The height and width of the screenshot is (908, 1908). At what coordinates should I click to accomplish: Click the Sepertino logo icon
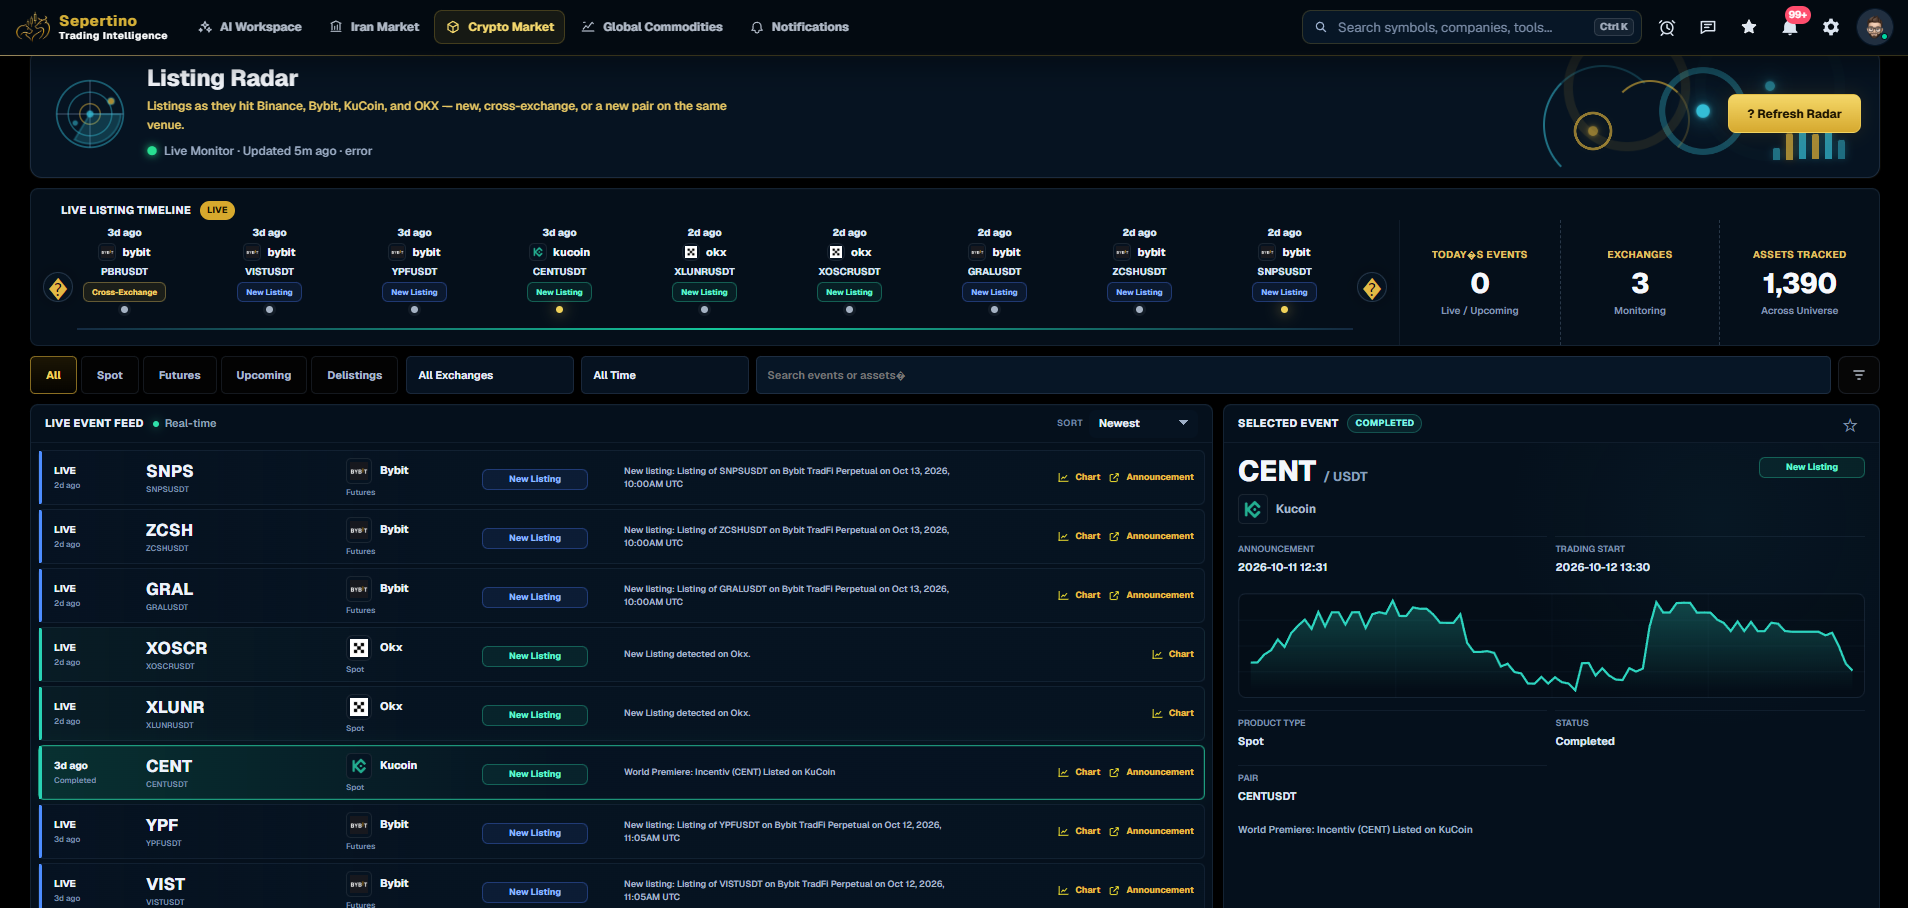(34, 27)
